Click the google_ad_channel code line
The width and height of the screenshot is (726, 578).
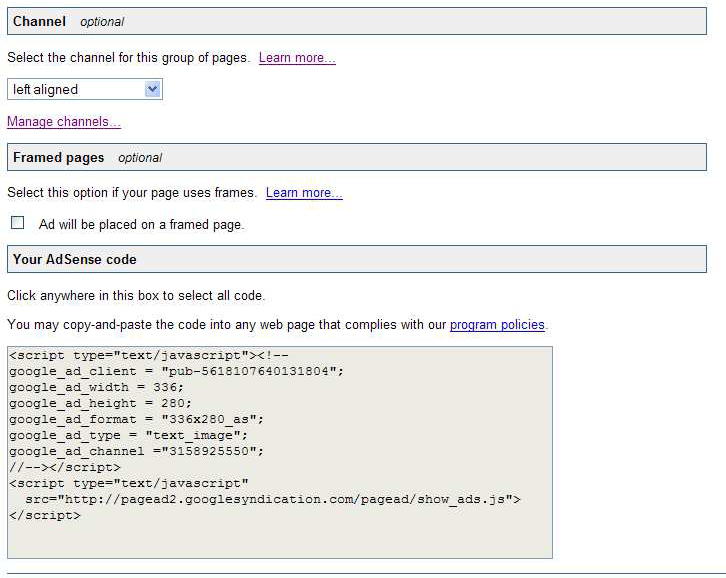[x=136, y=451]
